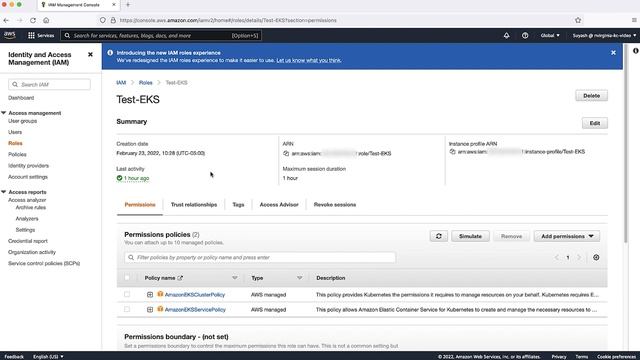Open a new browser tab
This screenshot has width=640, height=360.
[128, 5]
